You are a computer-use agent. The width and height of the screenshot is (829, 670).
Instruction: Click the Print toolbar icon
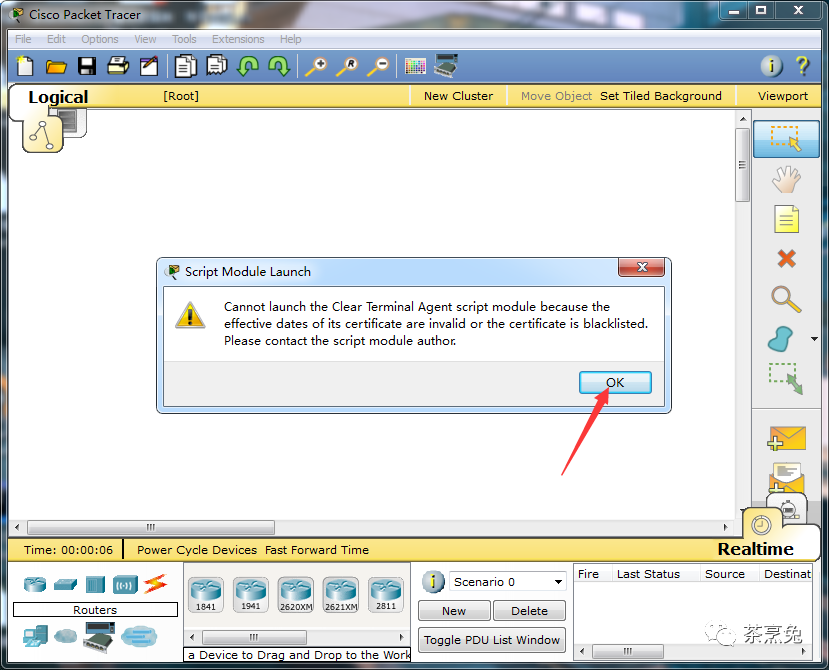[x=118, y=66]
